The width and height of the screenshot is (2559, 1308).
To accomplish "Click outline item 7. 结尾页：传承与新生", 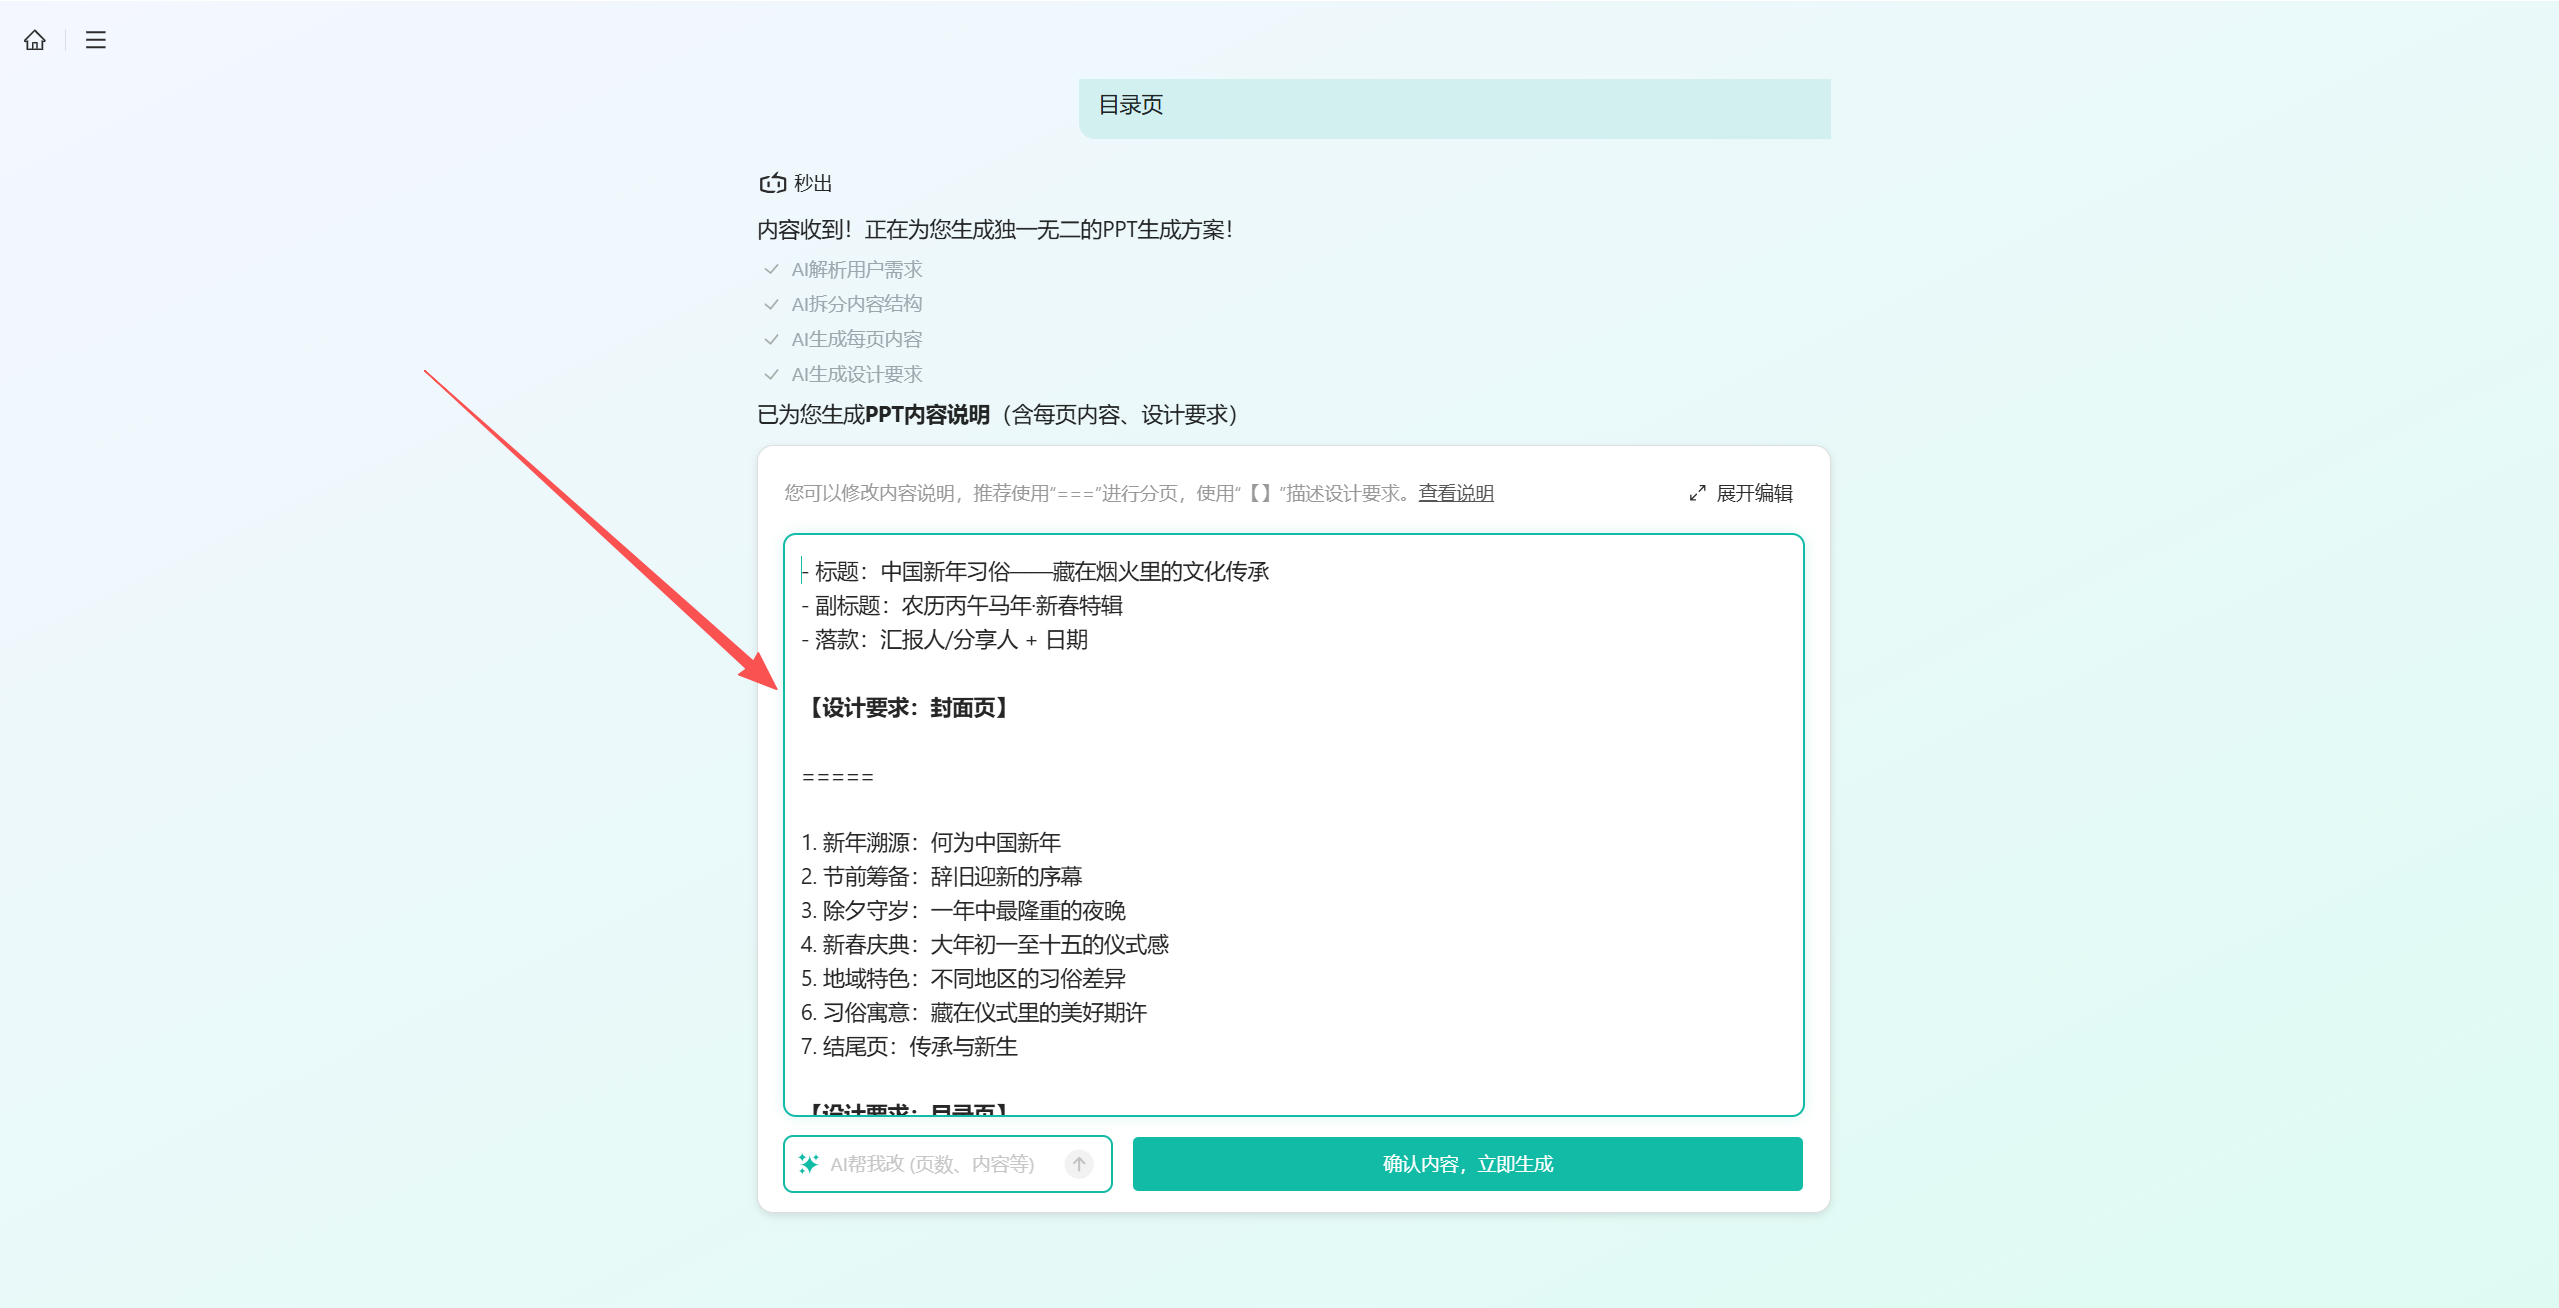I will click(x=909, y=1047).
